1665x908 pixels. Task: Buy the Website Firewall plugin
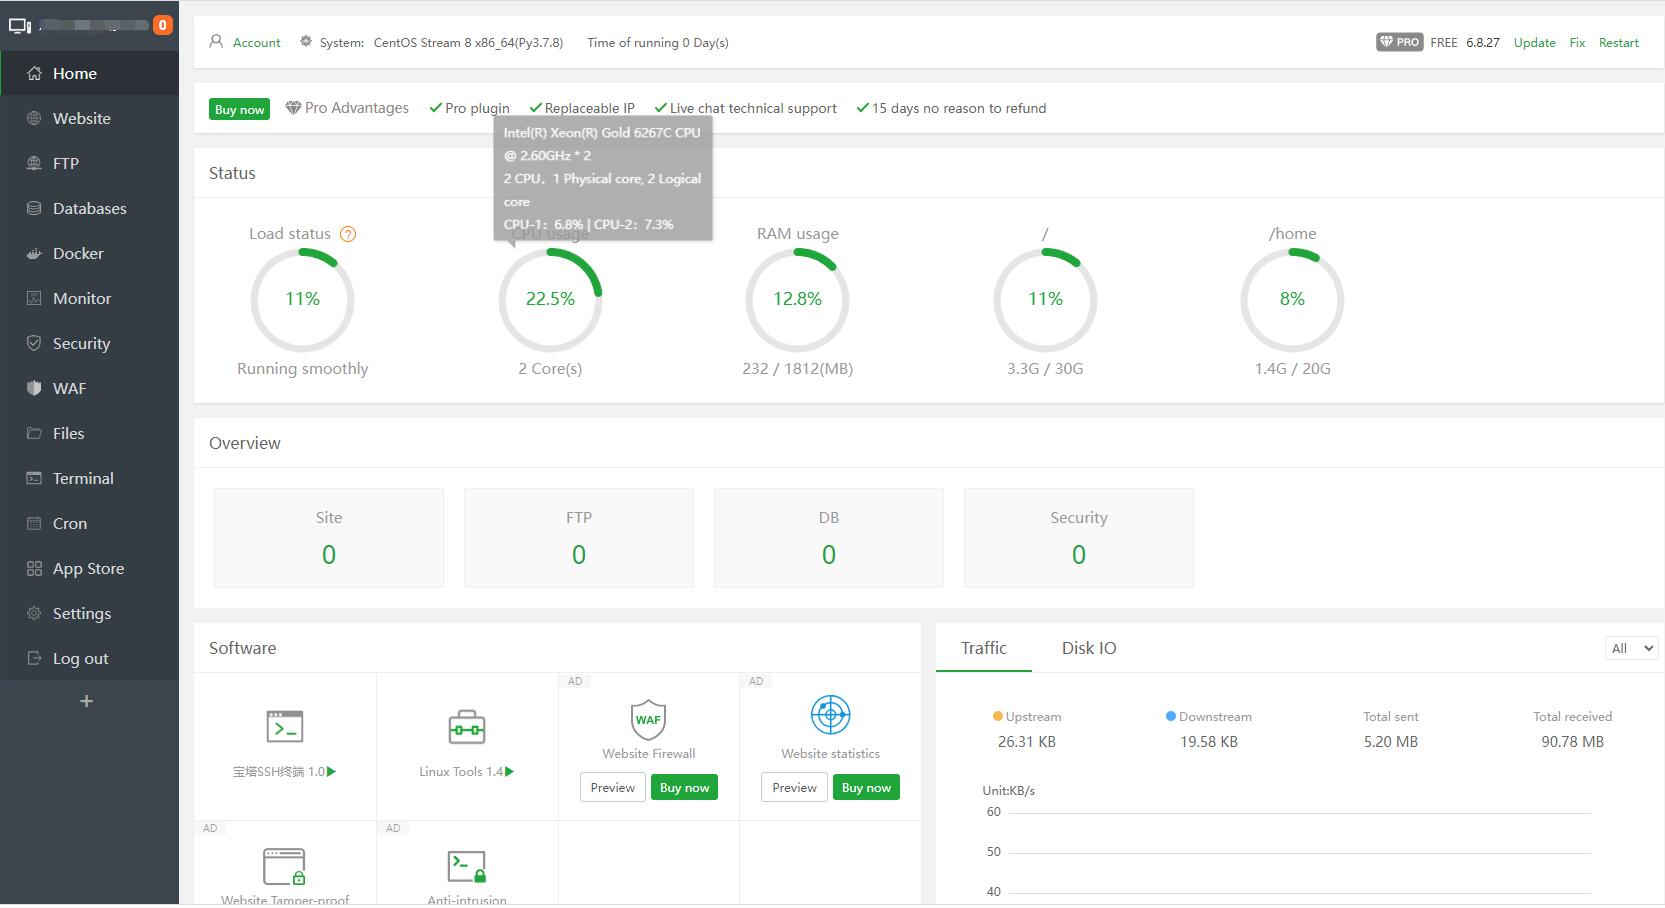pyautogui.click(x=685, y=788)
